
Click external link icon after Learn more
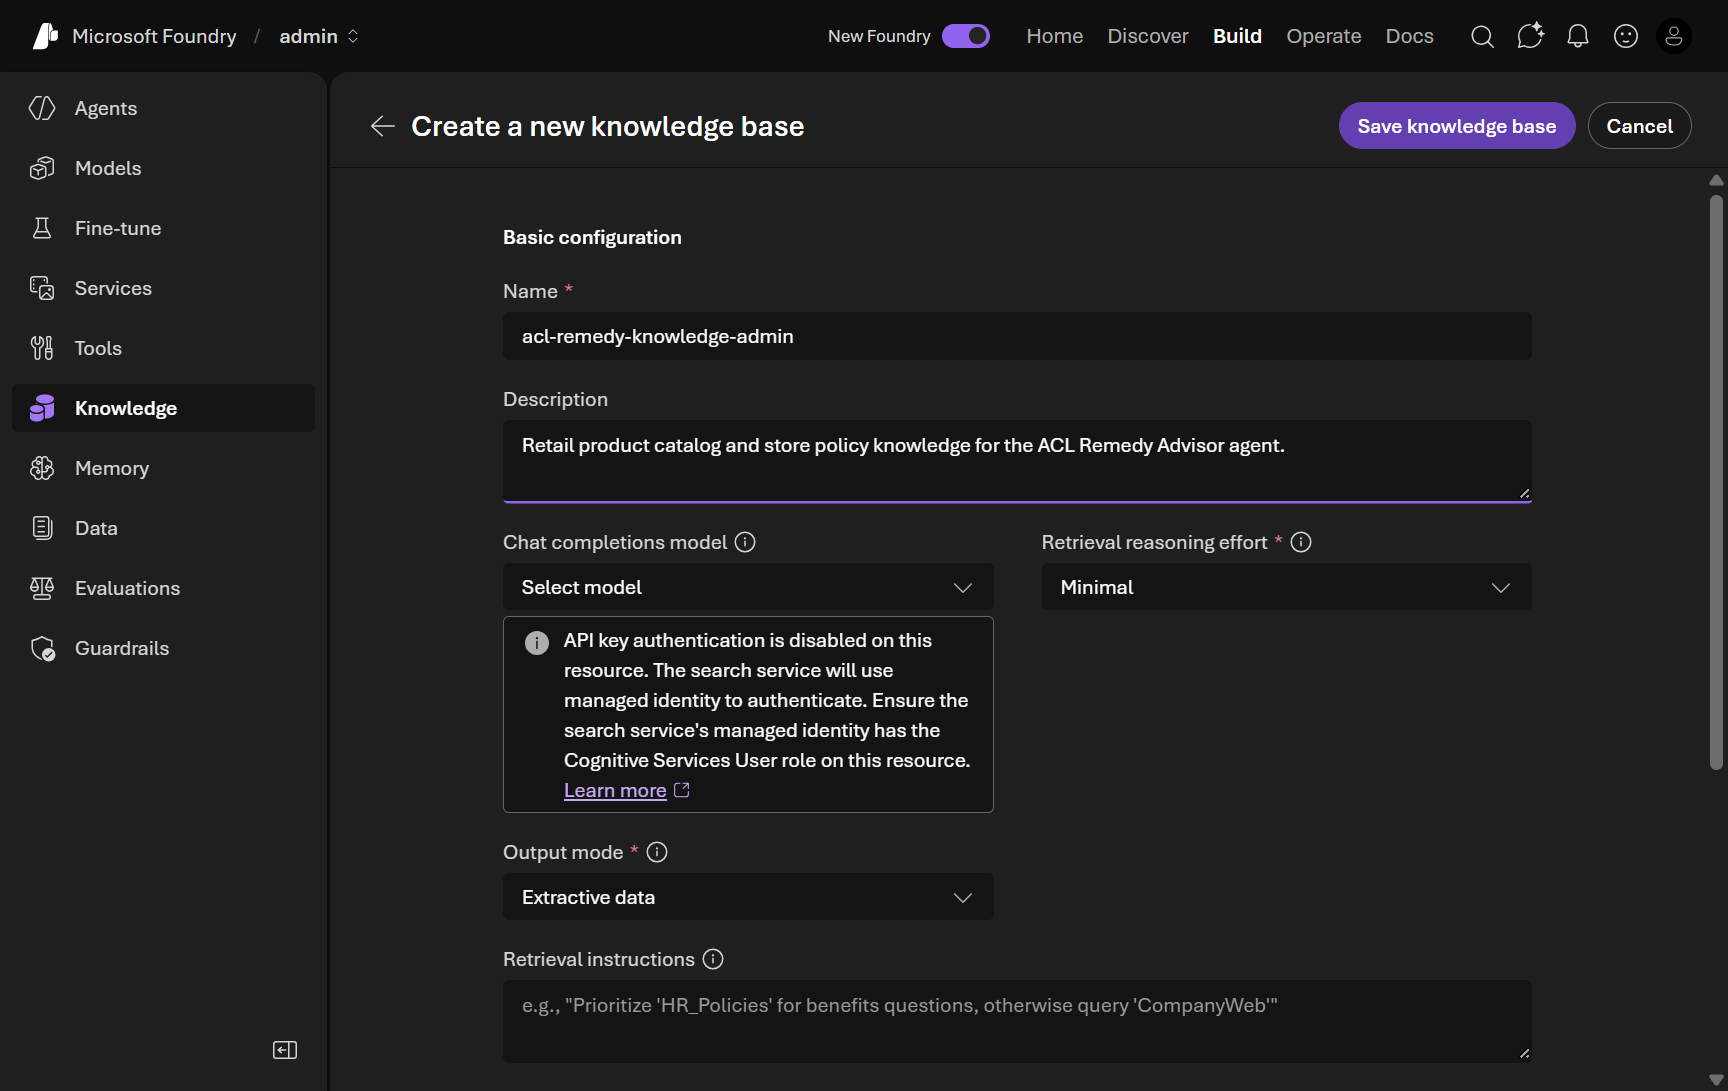(682, 790)
